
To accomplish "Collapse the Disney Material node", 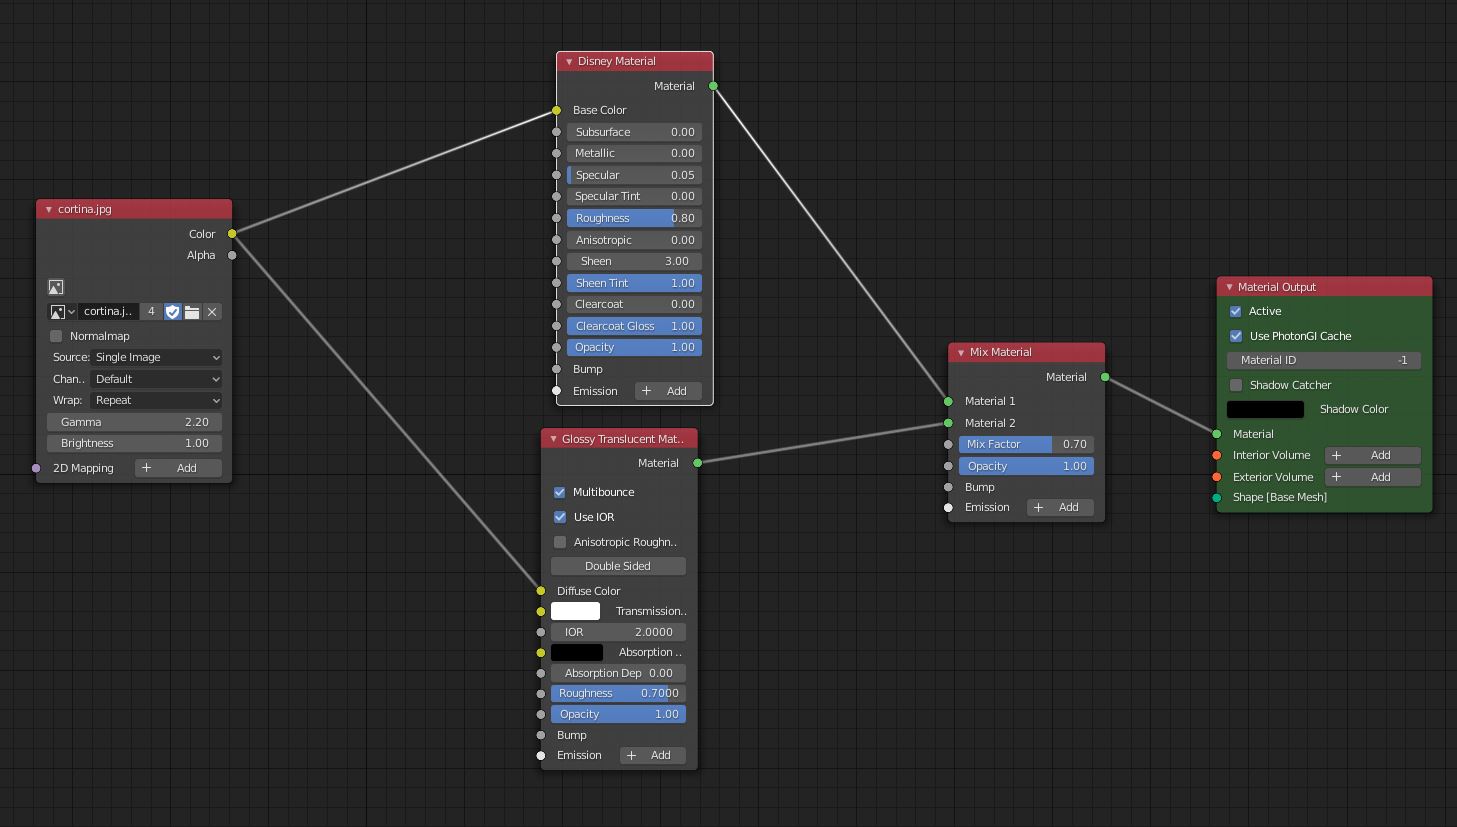I will tap(569, 62).
